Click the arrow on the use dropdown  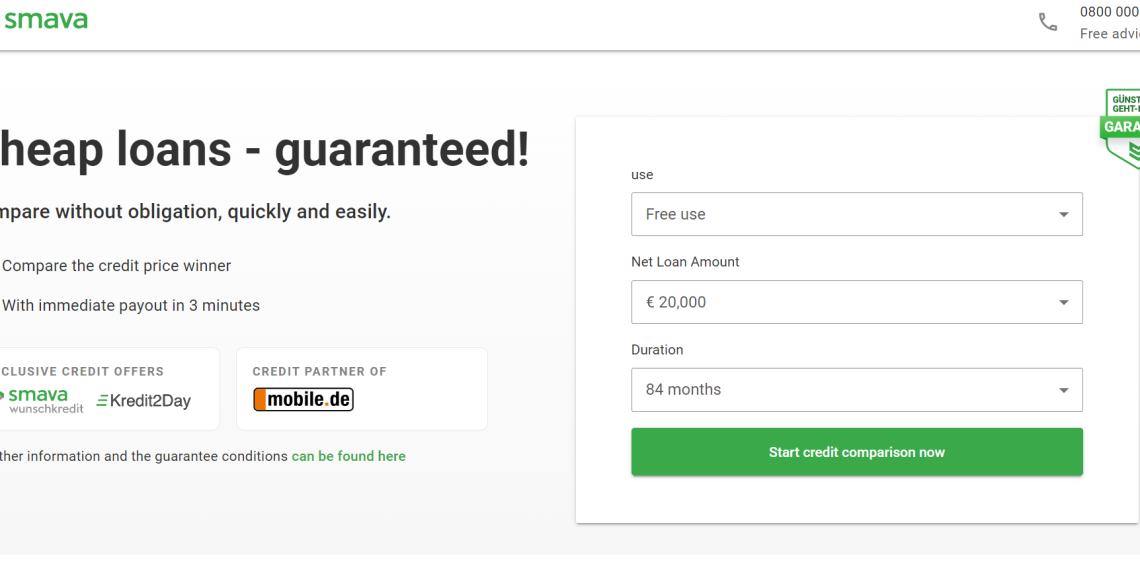click(x=1063, y=214)
